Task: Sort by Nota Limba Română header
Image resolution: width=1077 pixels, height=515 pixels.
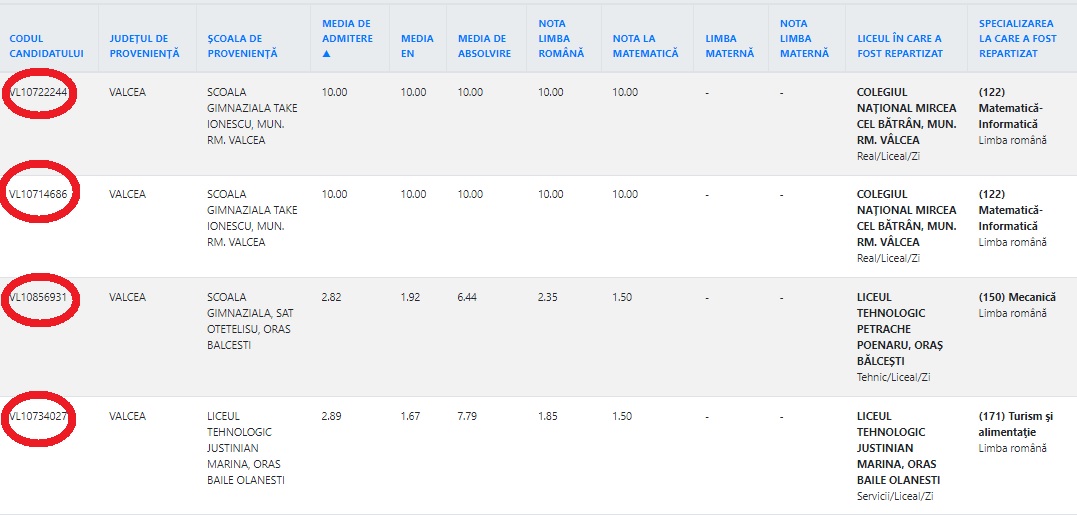Action: click(561, 38)
